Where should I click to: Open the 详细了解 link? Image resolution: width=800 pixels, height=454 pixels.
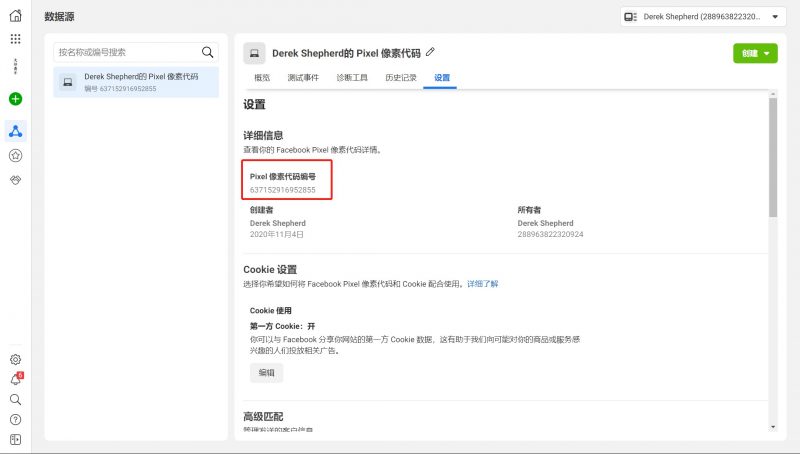point(483,284)
